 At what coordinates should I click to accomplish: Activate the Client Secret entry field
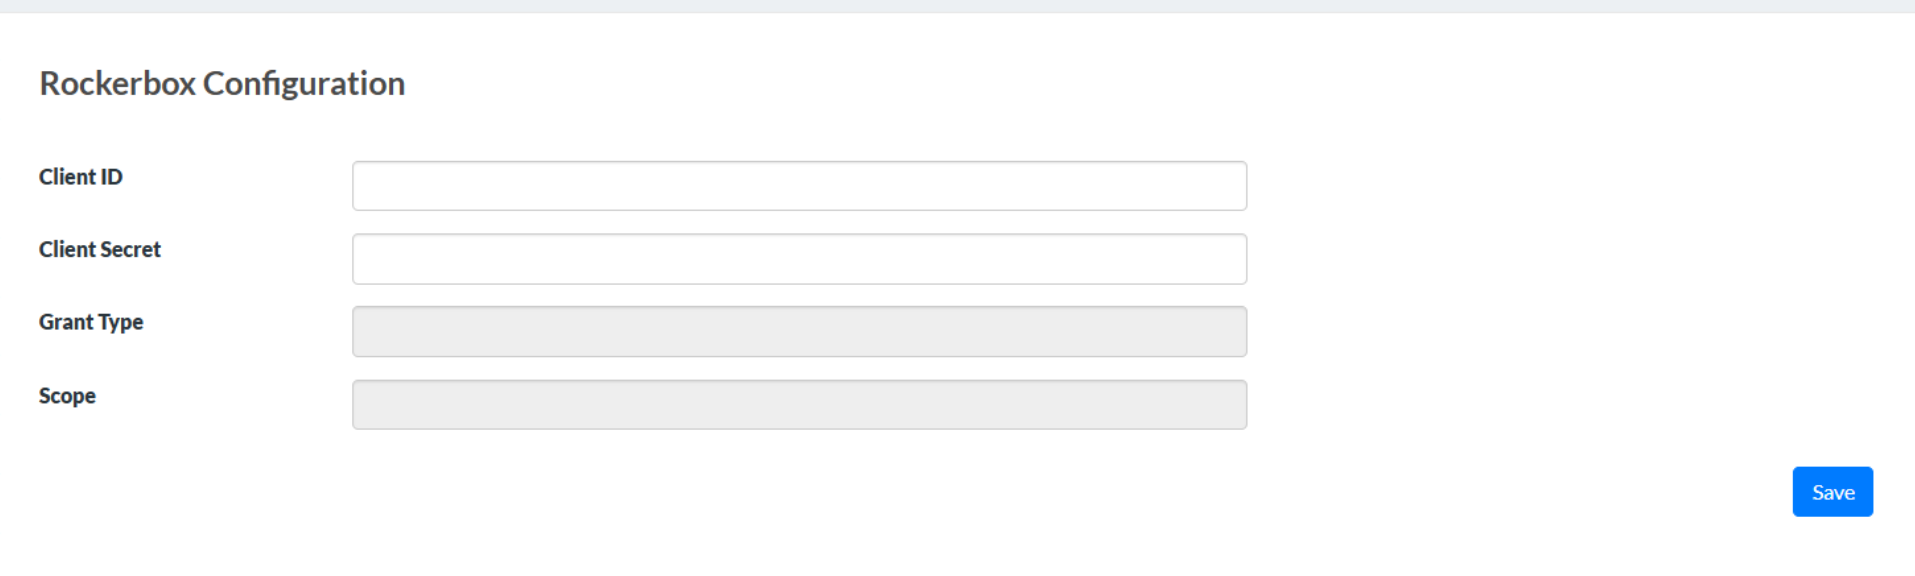(799, 259)
